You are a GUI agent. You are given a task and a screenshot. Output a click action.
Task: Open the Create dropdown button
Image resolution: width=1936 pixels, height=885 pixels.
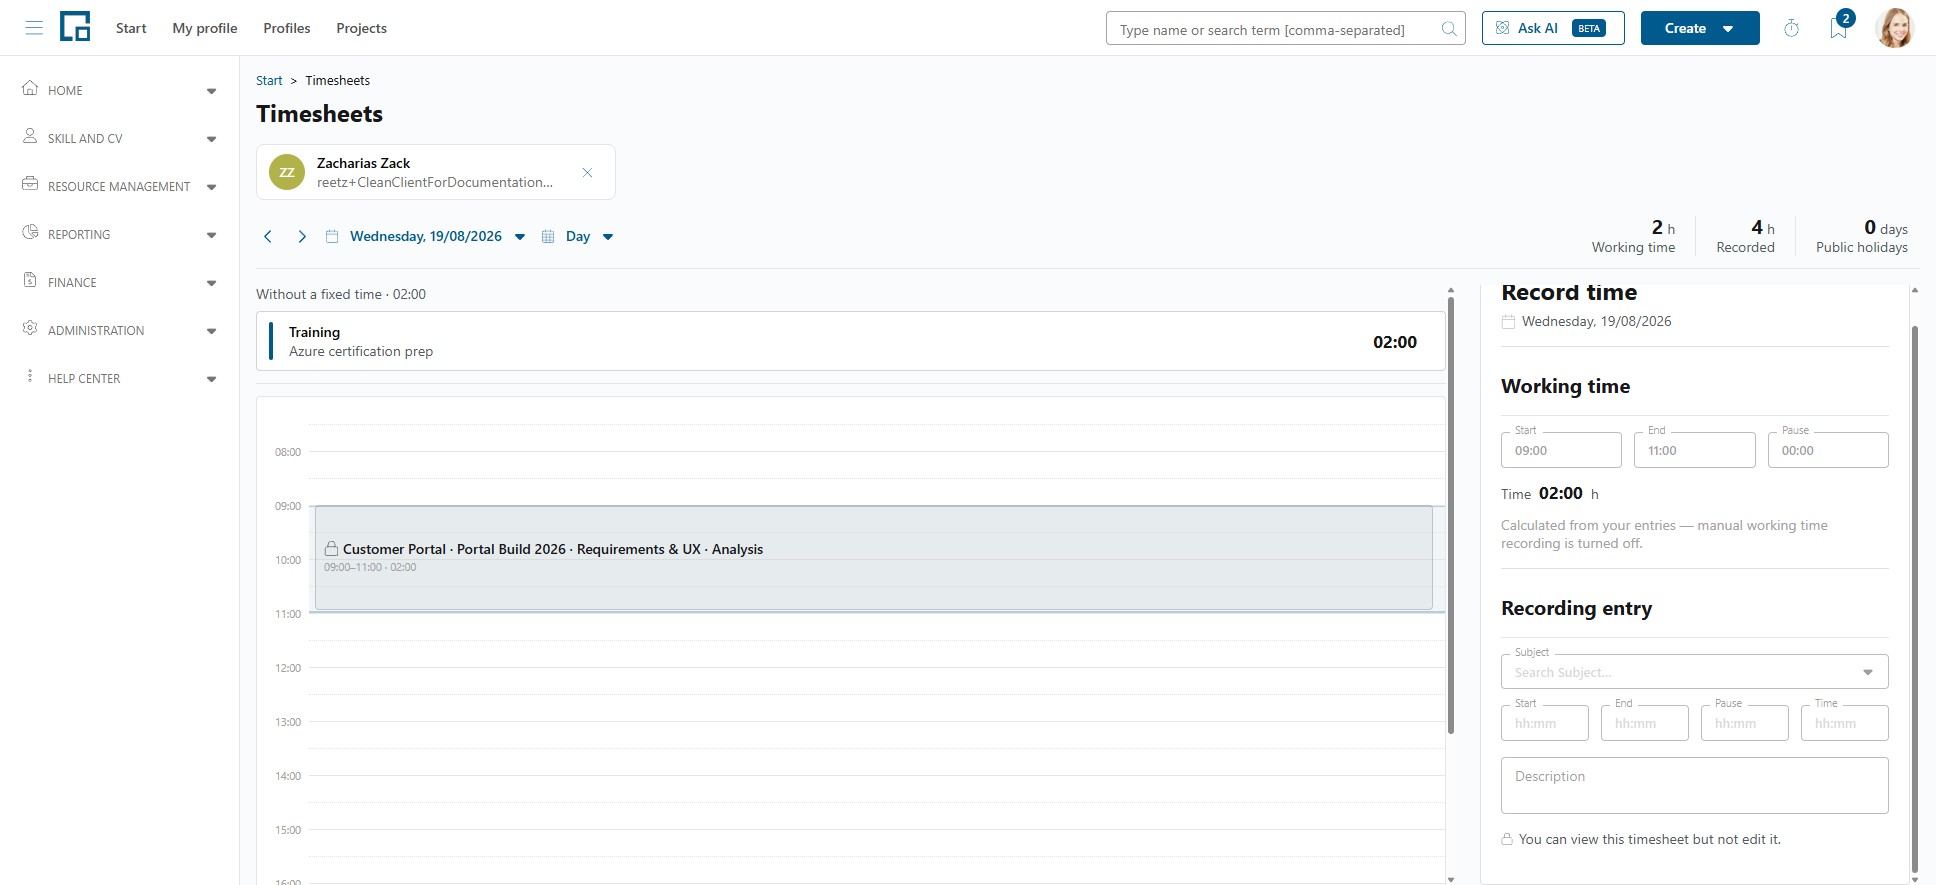[x=1700, y=28]
